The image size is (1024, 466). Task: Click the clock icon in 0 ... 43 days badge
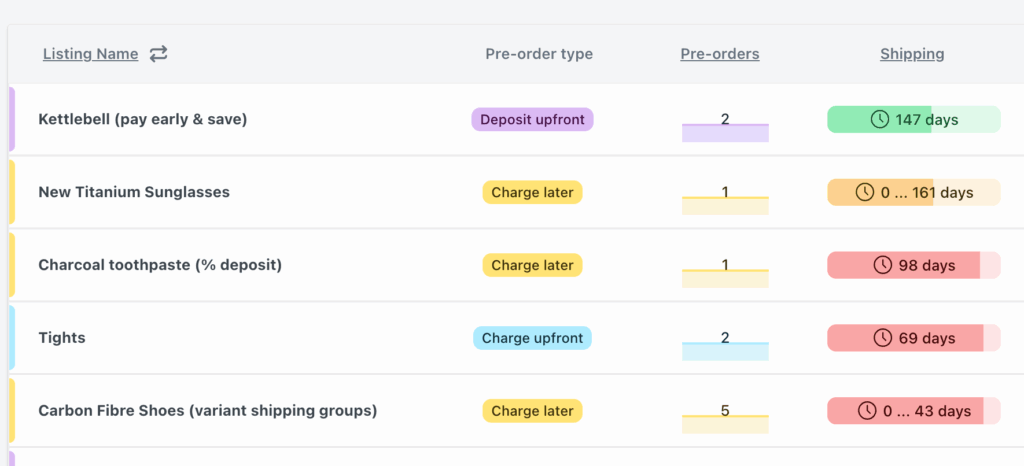tap(865, 411)
